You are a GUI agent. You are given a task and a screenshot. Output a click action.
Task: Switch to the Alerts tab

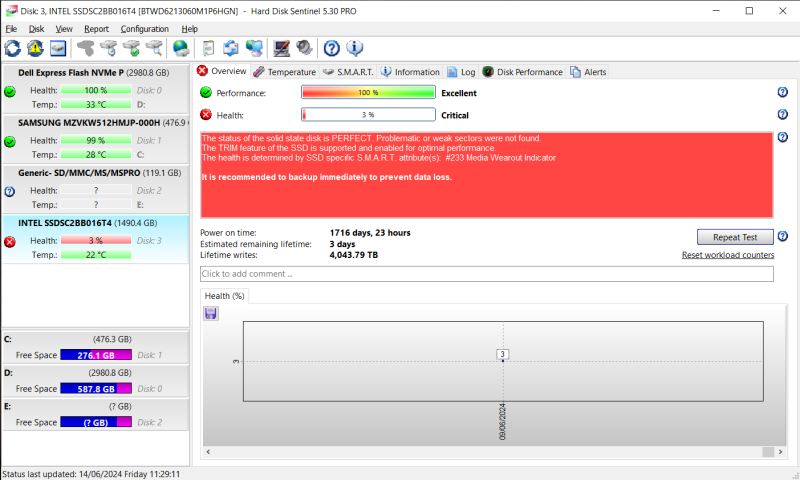(588, 72)
